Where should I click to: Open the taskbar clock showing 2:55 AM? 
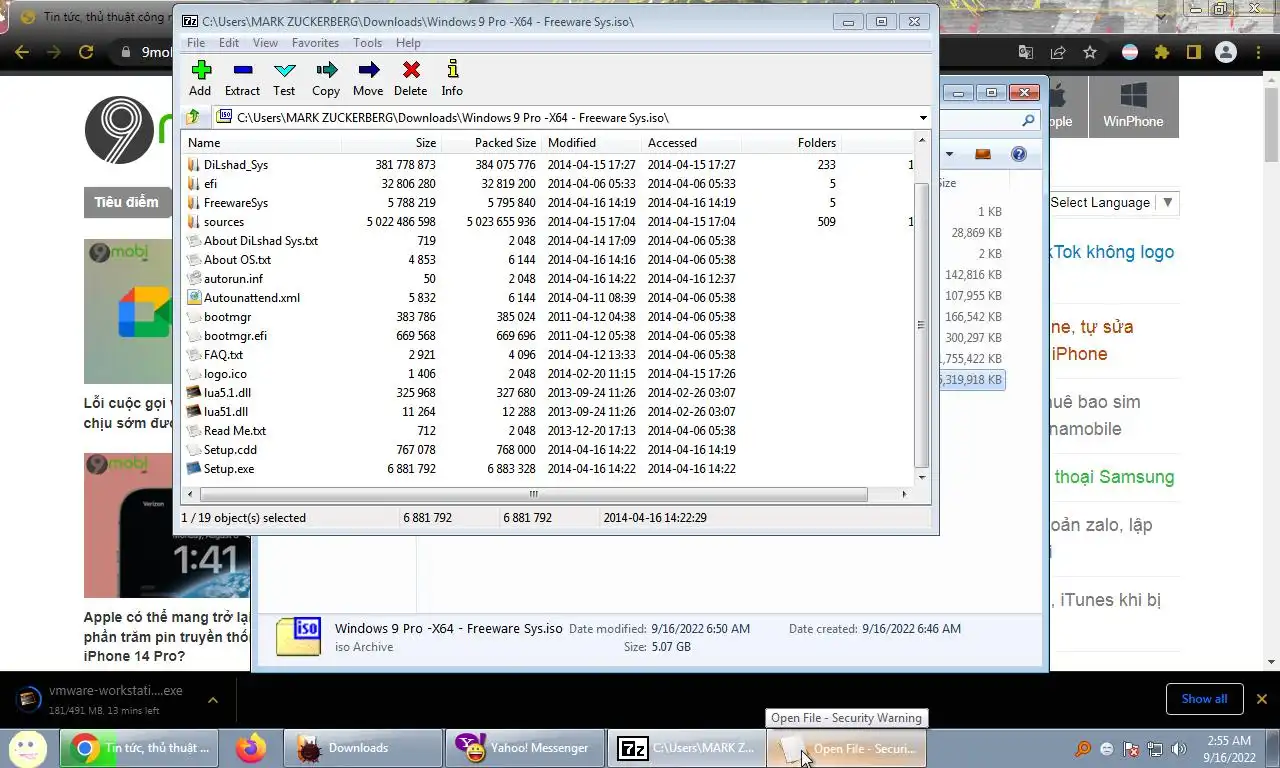pyautogui.click(x=1229, y=749)
